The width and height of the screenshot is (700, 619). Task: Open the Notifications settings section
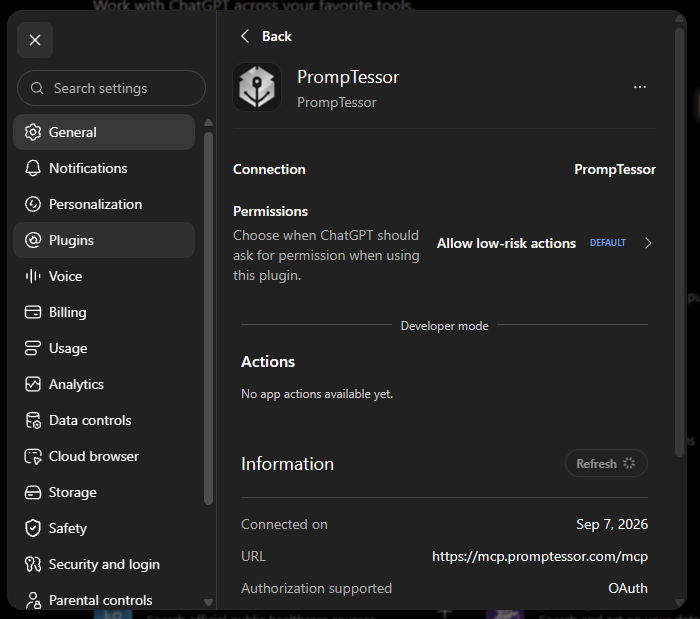104,168
